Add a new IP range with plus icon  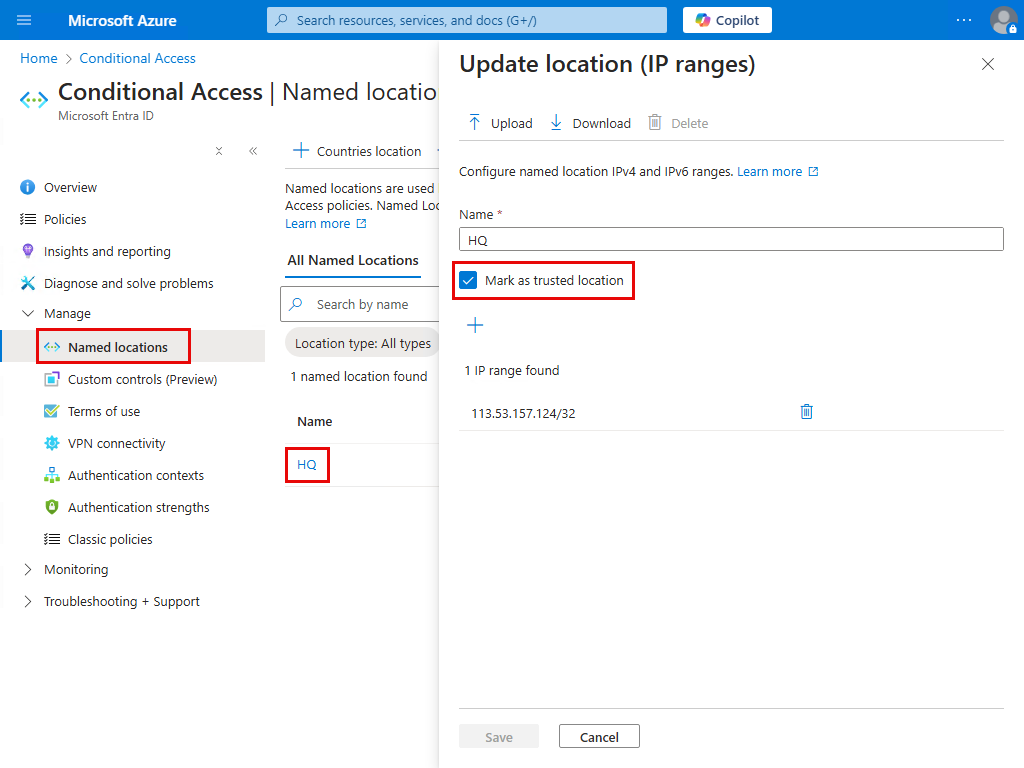[x=475, y=325]
